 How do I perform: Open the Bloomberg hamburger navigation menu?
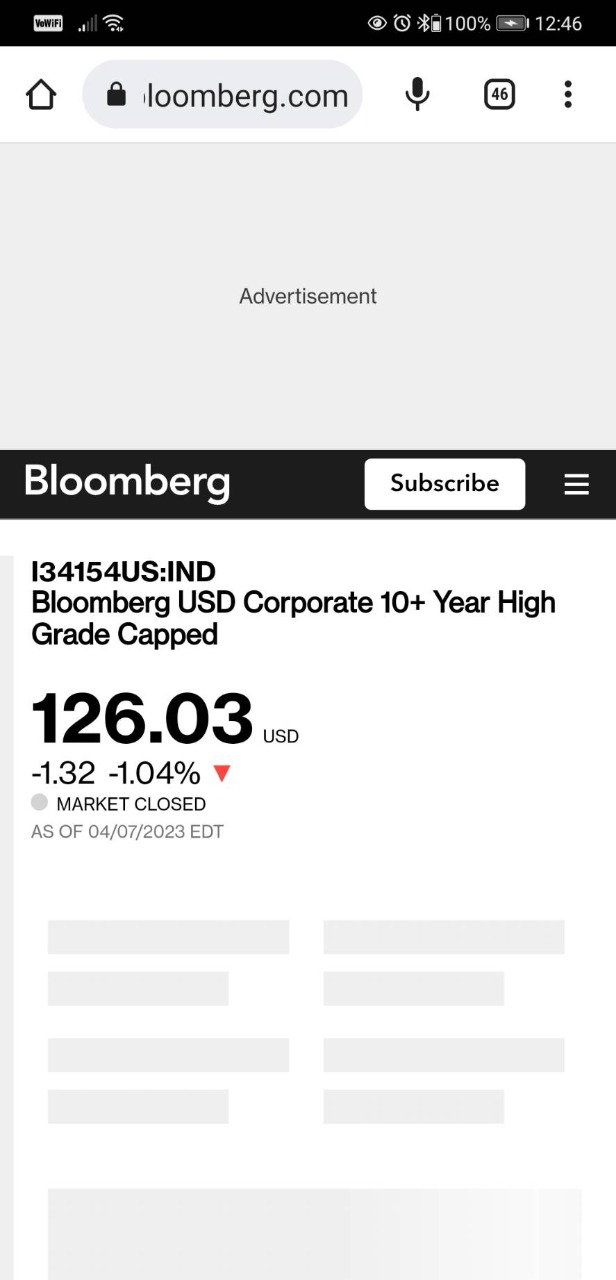pyautogui.click(x=576, y=484)
